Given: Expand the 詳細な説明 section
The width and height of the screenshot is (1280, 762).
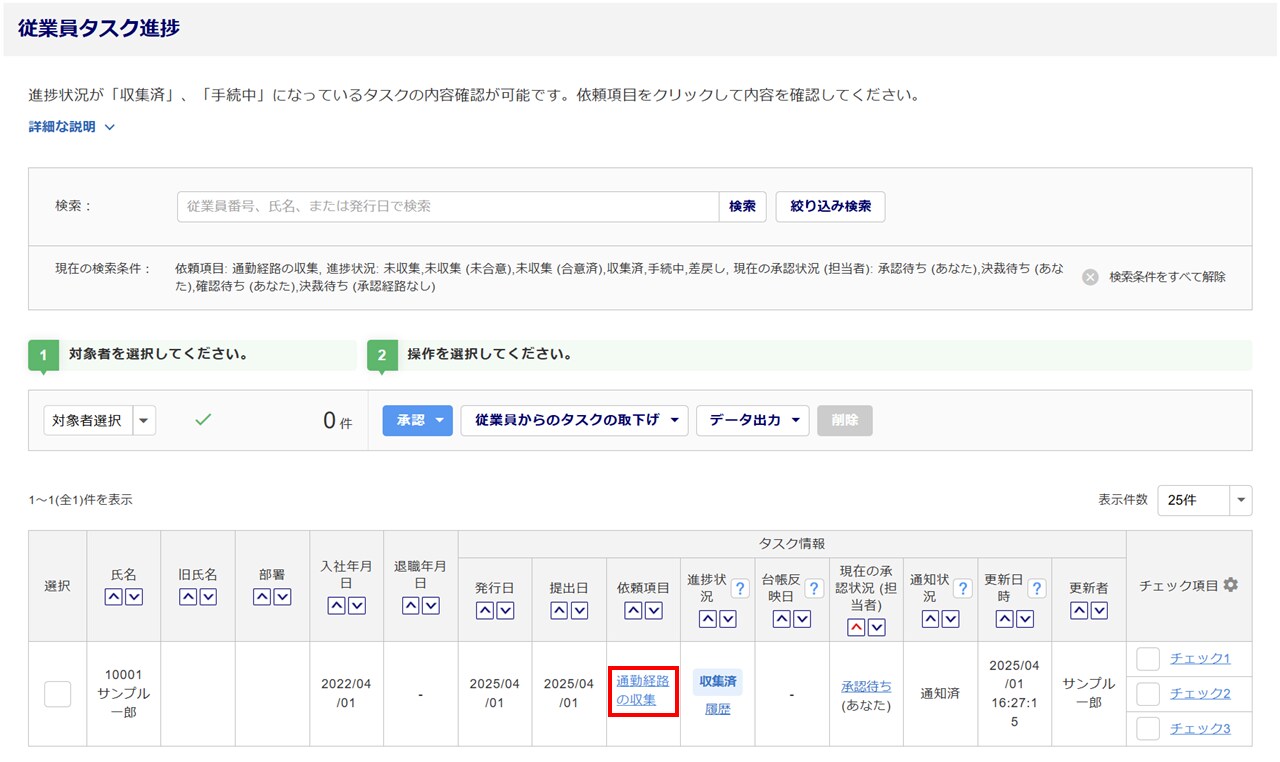Looking at the screenshot, I should pyautogui.click(x=72, y=127).
